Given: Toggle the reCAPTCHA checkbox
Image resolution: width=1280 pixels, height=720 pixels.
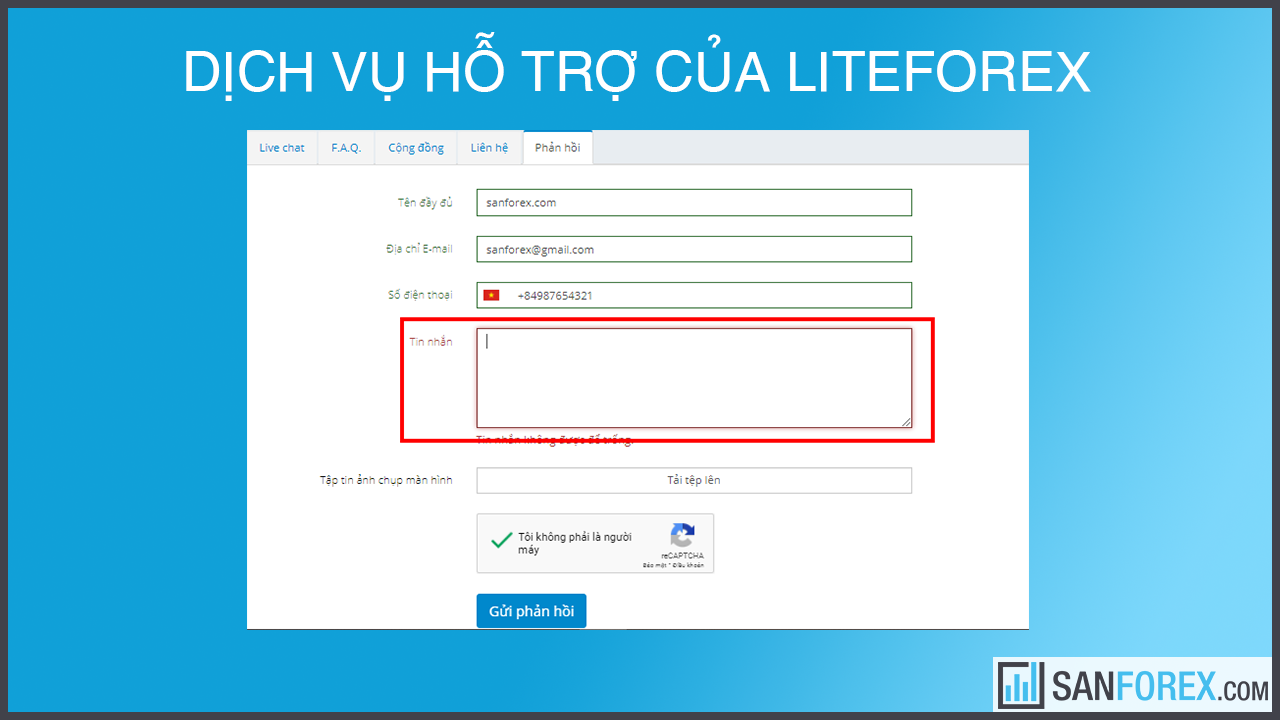Looking at the screenshot, I should [x=501, y=541].
